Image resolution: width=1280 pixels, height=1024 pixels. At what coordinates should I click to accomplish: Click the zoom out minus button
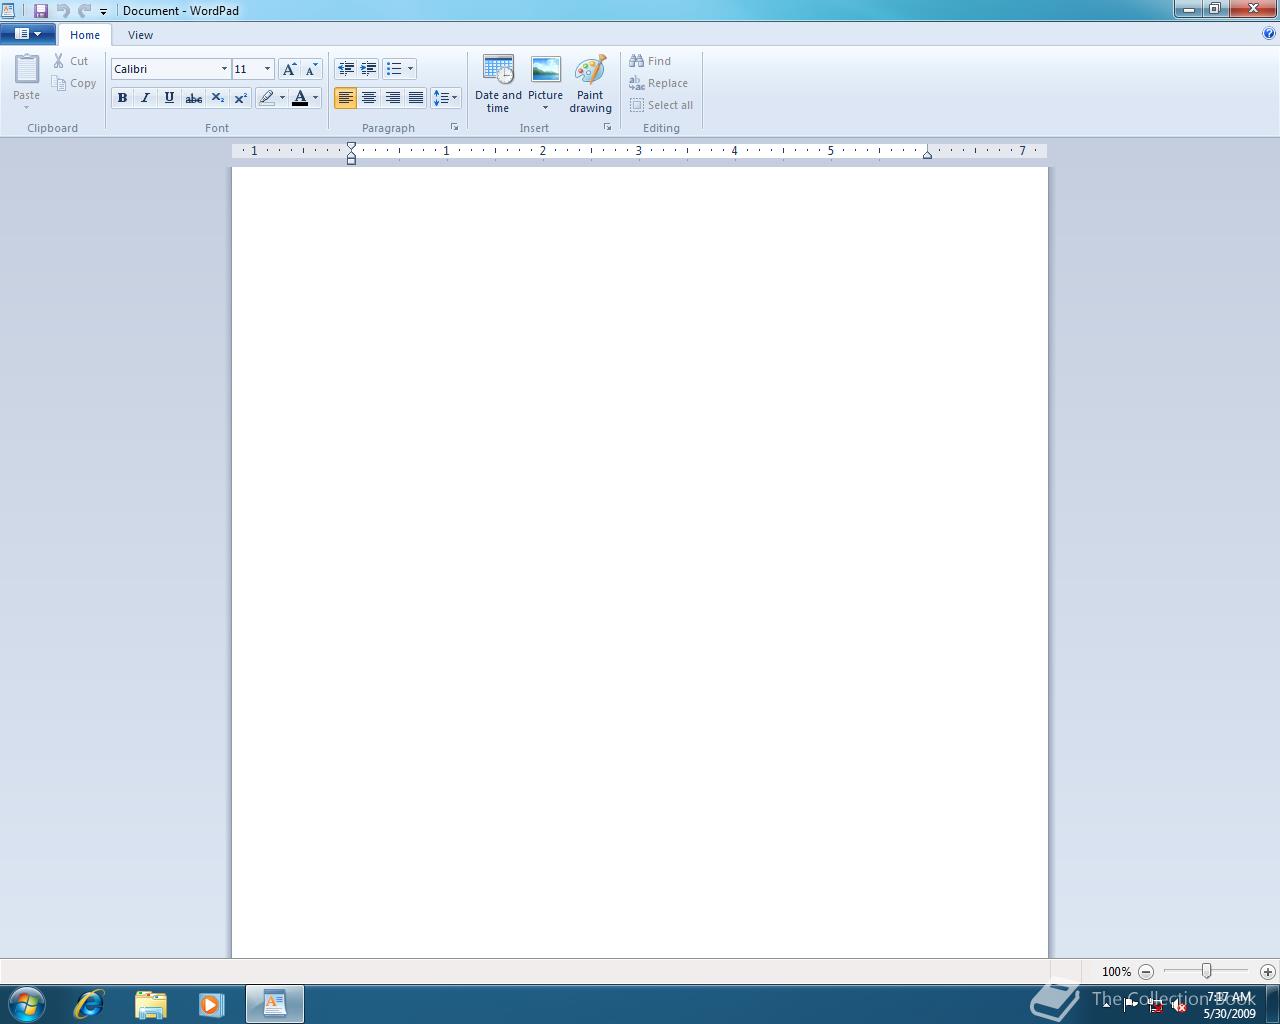pyautogui.click(x=1146, y=971)
